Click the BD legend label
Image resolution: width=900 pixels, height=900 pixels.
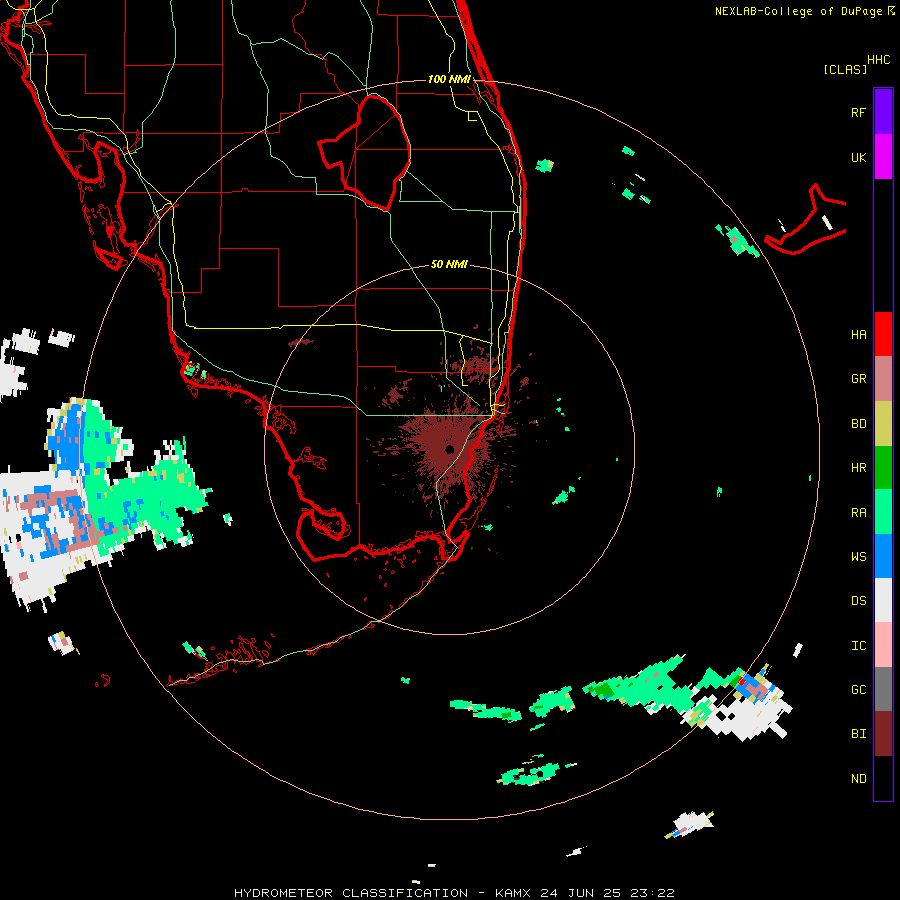coord(858,424)
